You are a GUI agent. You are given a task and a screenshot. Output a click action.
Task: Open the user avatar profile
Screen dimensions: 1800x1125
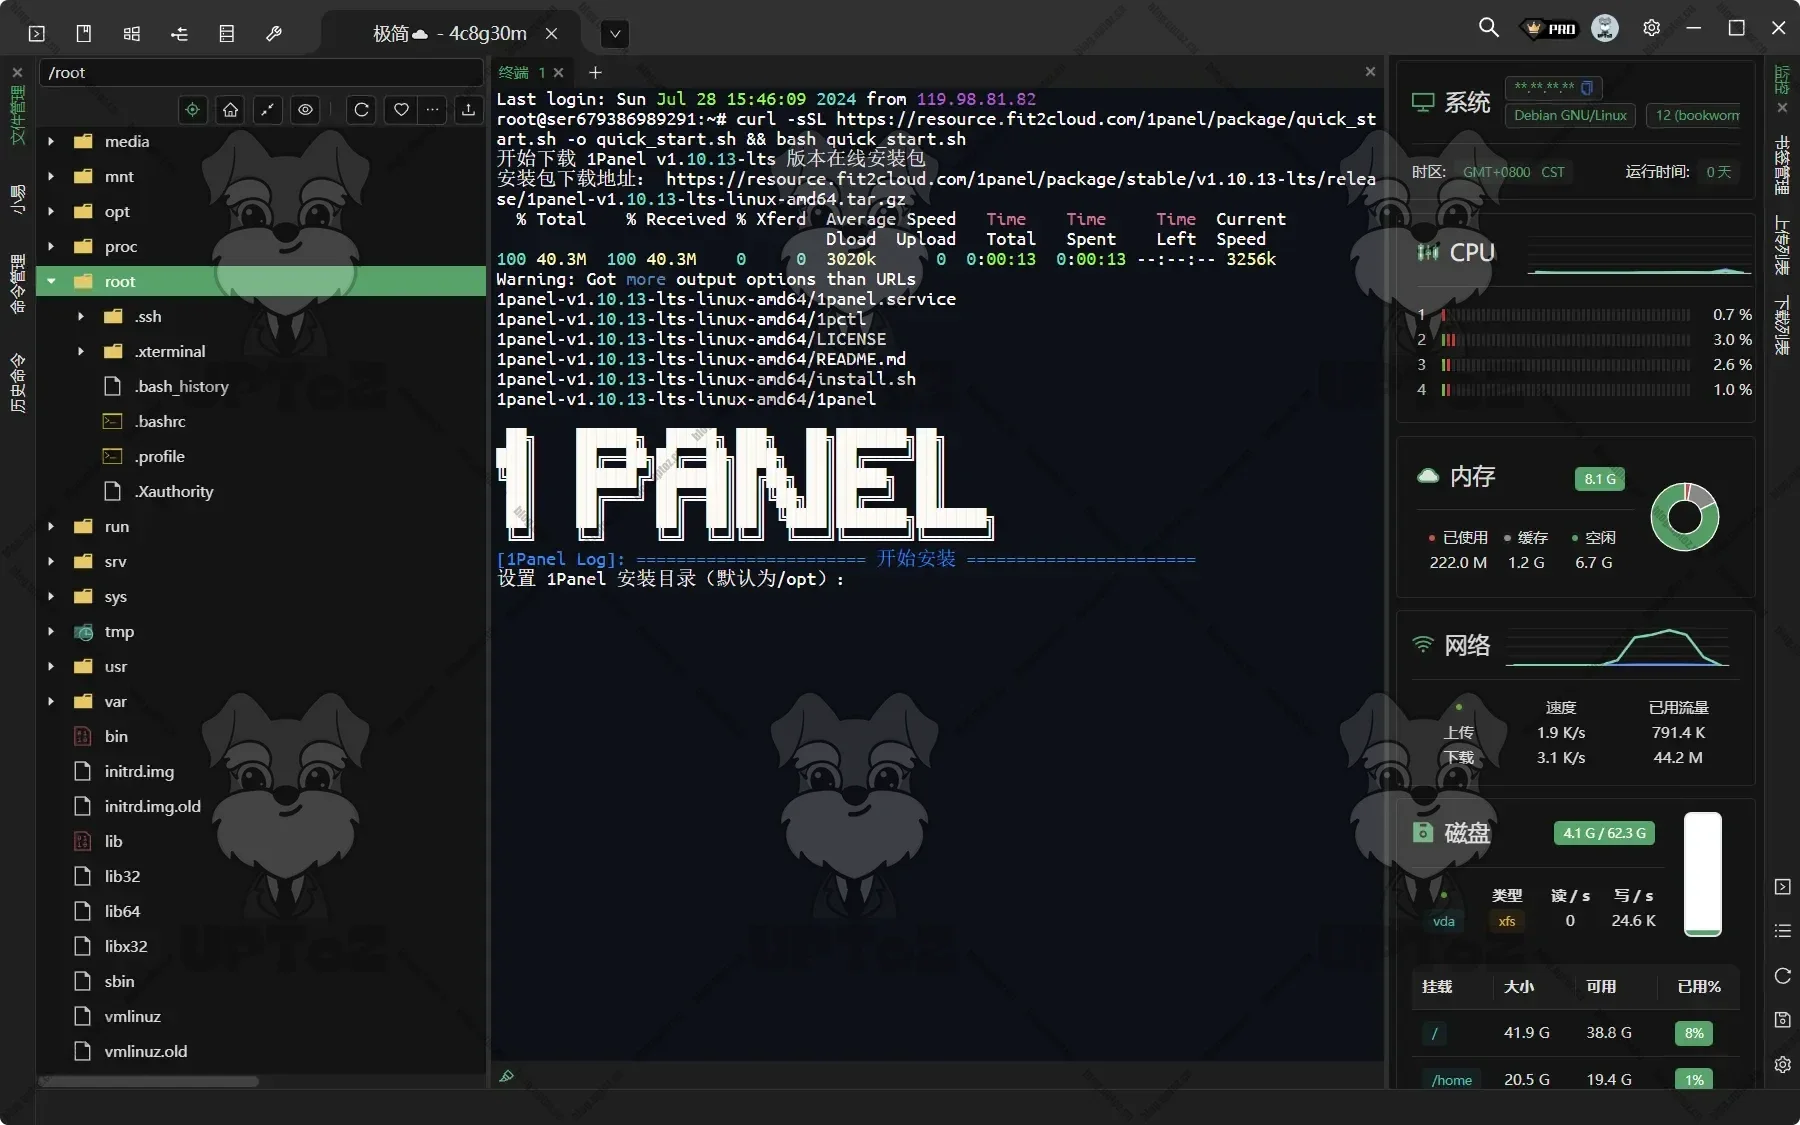coord(1605,28)
